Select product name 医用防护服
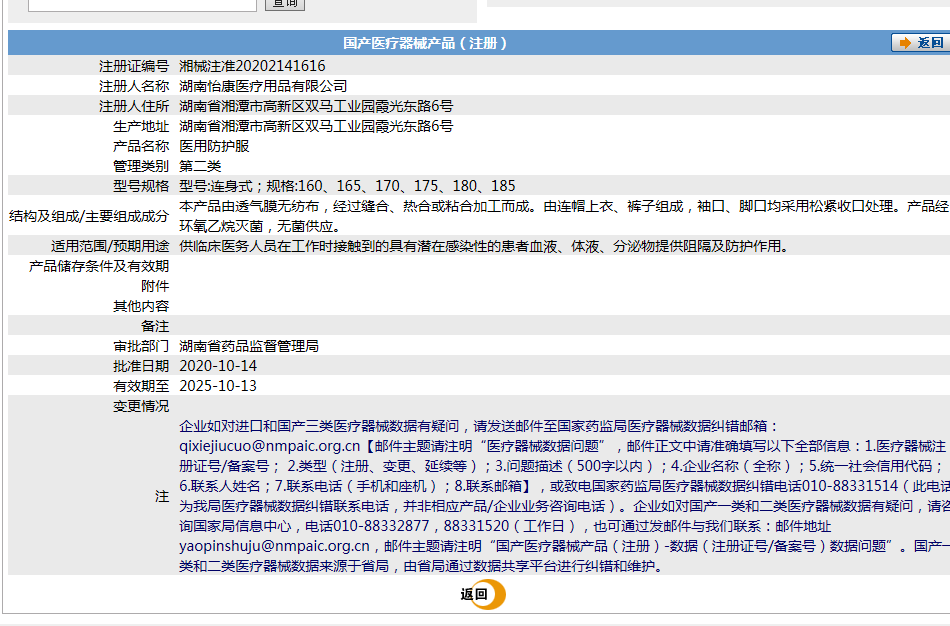 (x=214, y=146)
